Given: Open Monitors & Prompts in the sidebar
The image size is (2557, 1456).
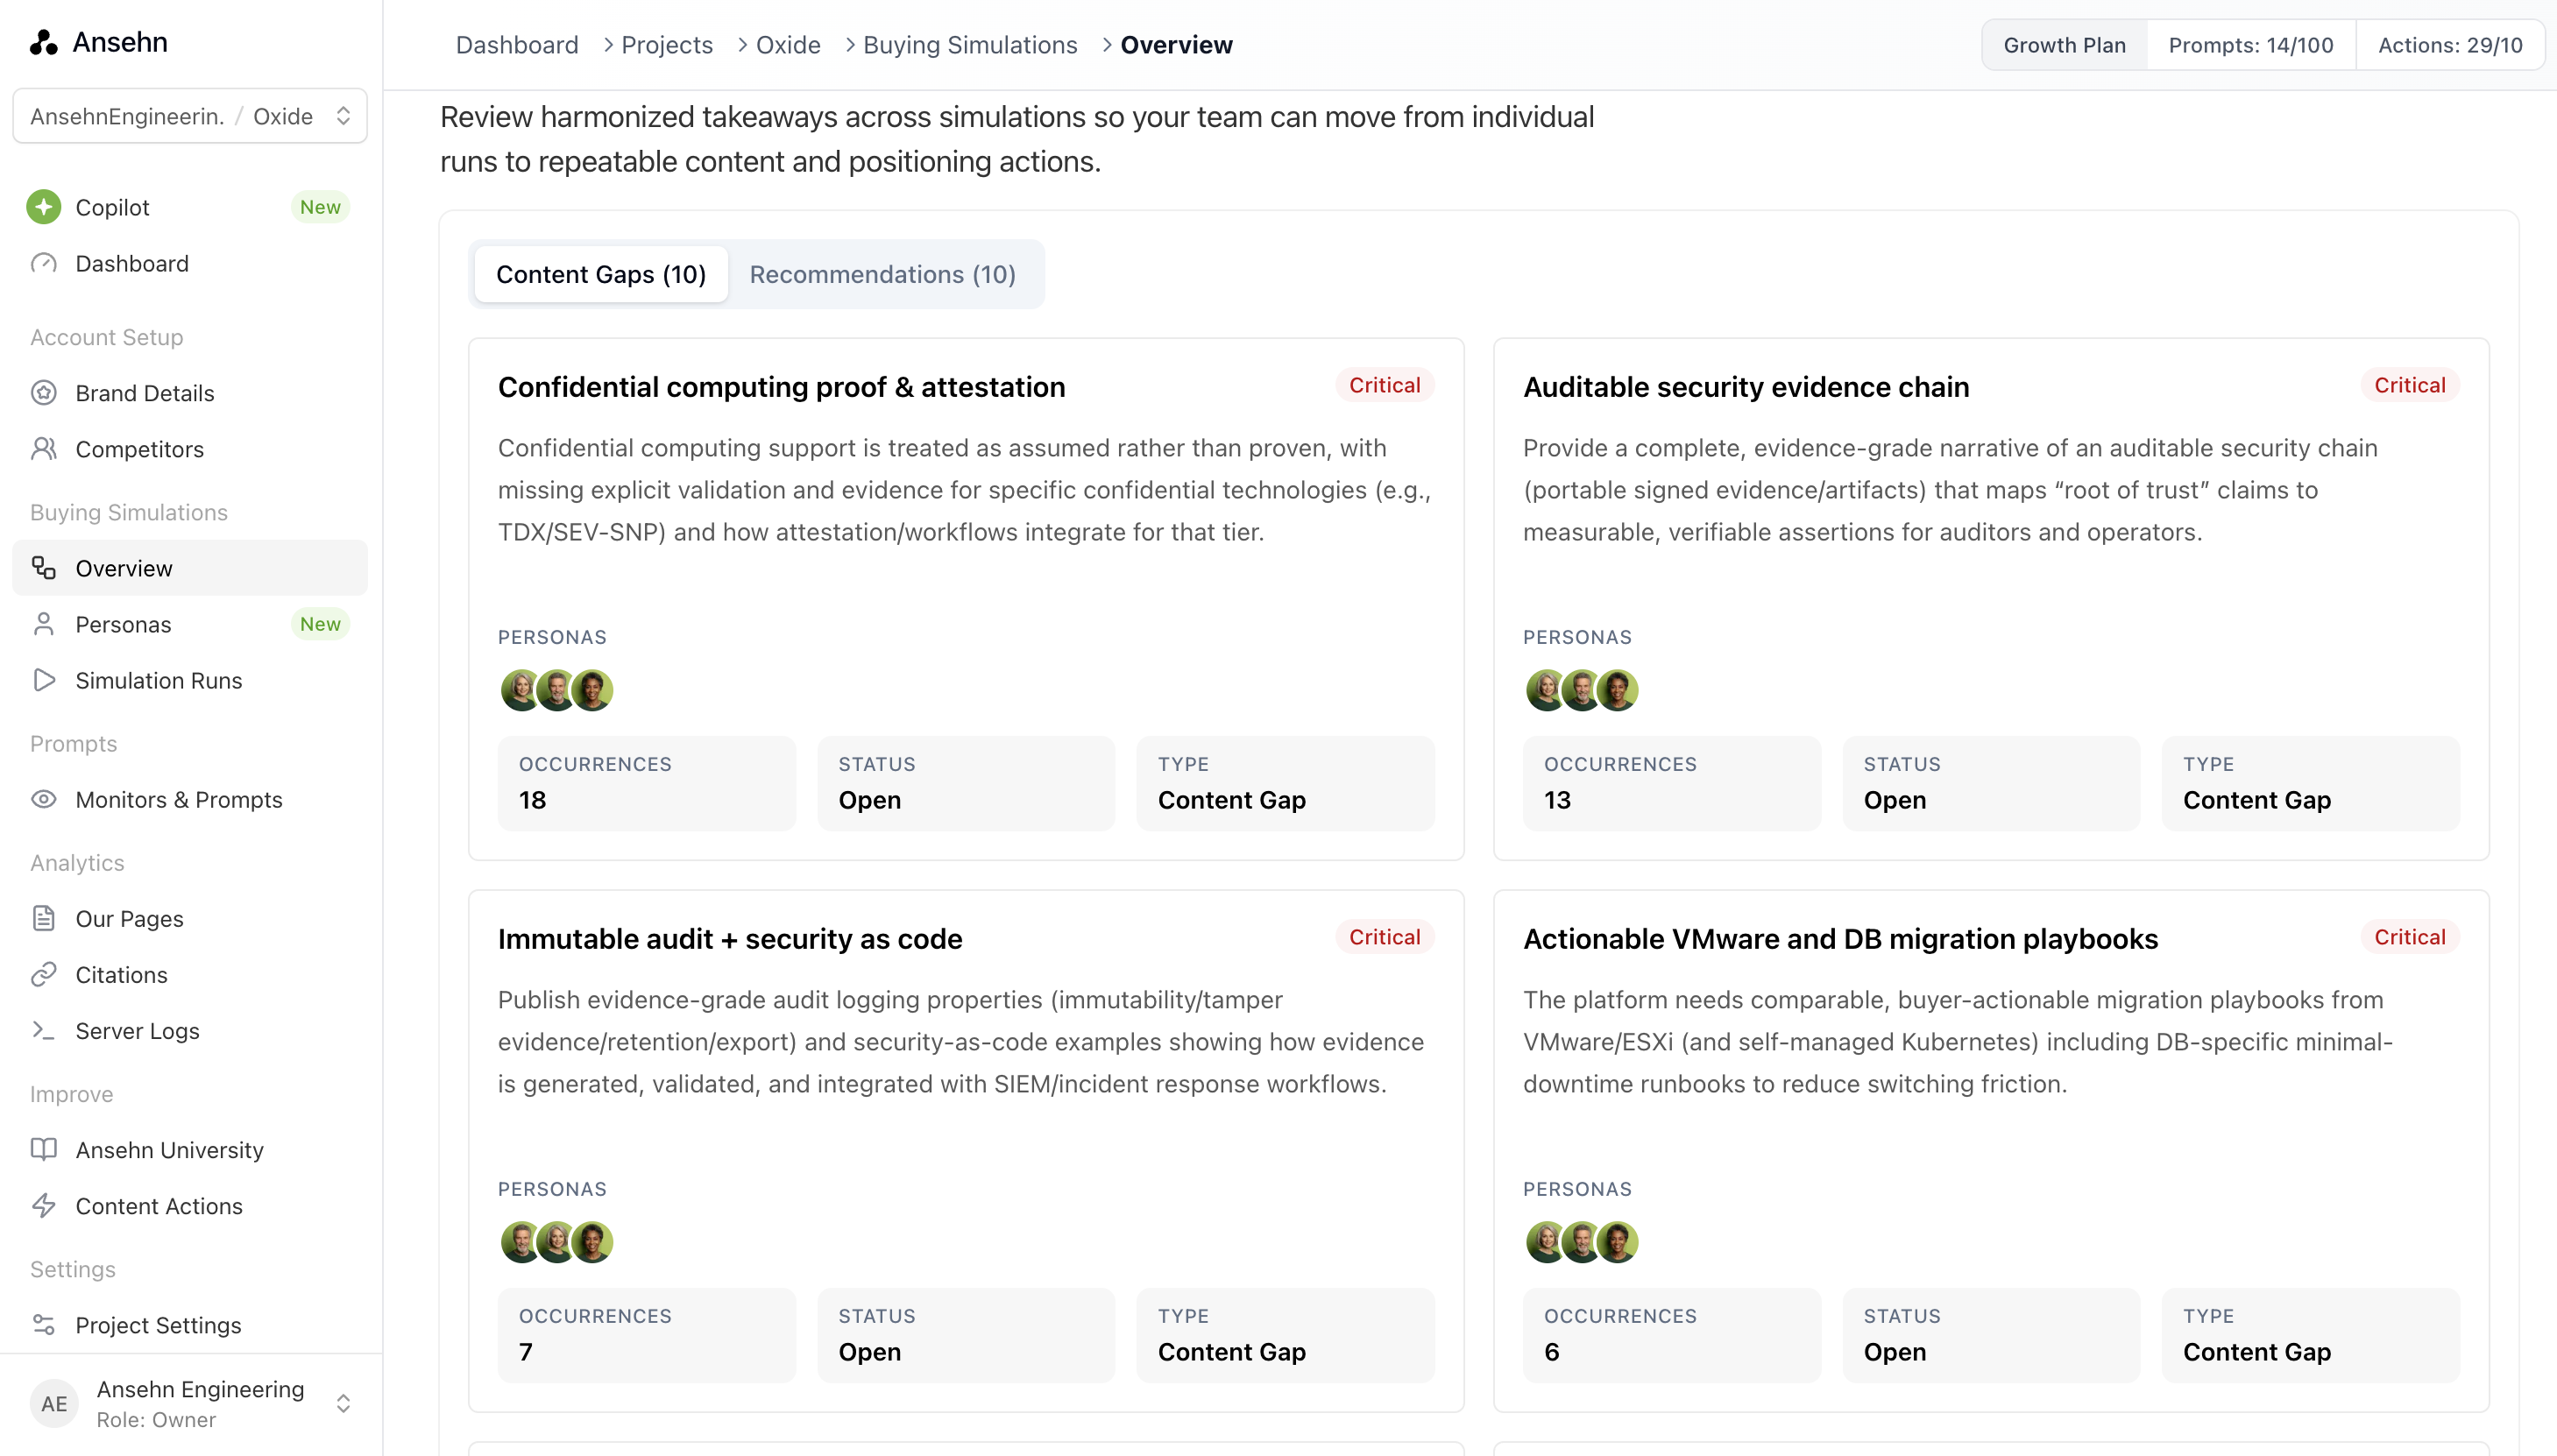Looking at the screenshot, I should [190, 799].
